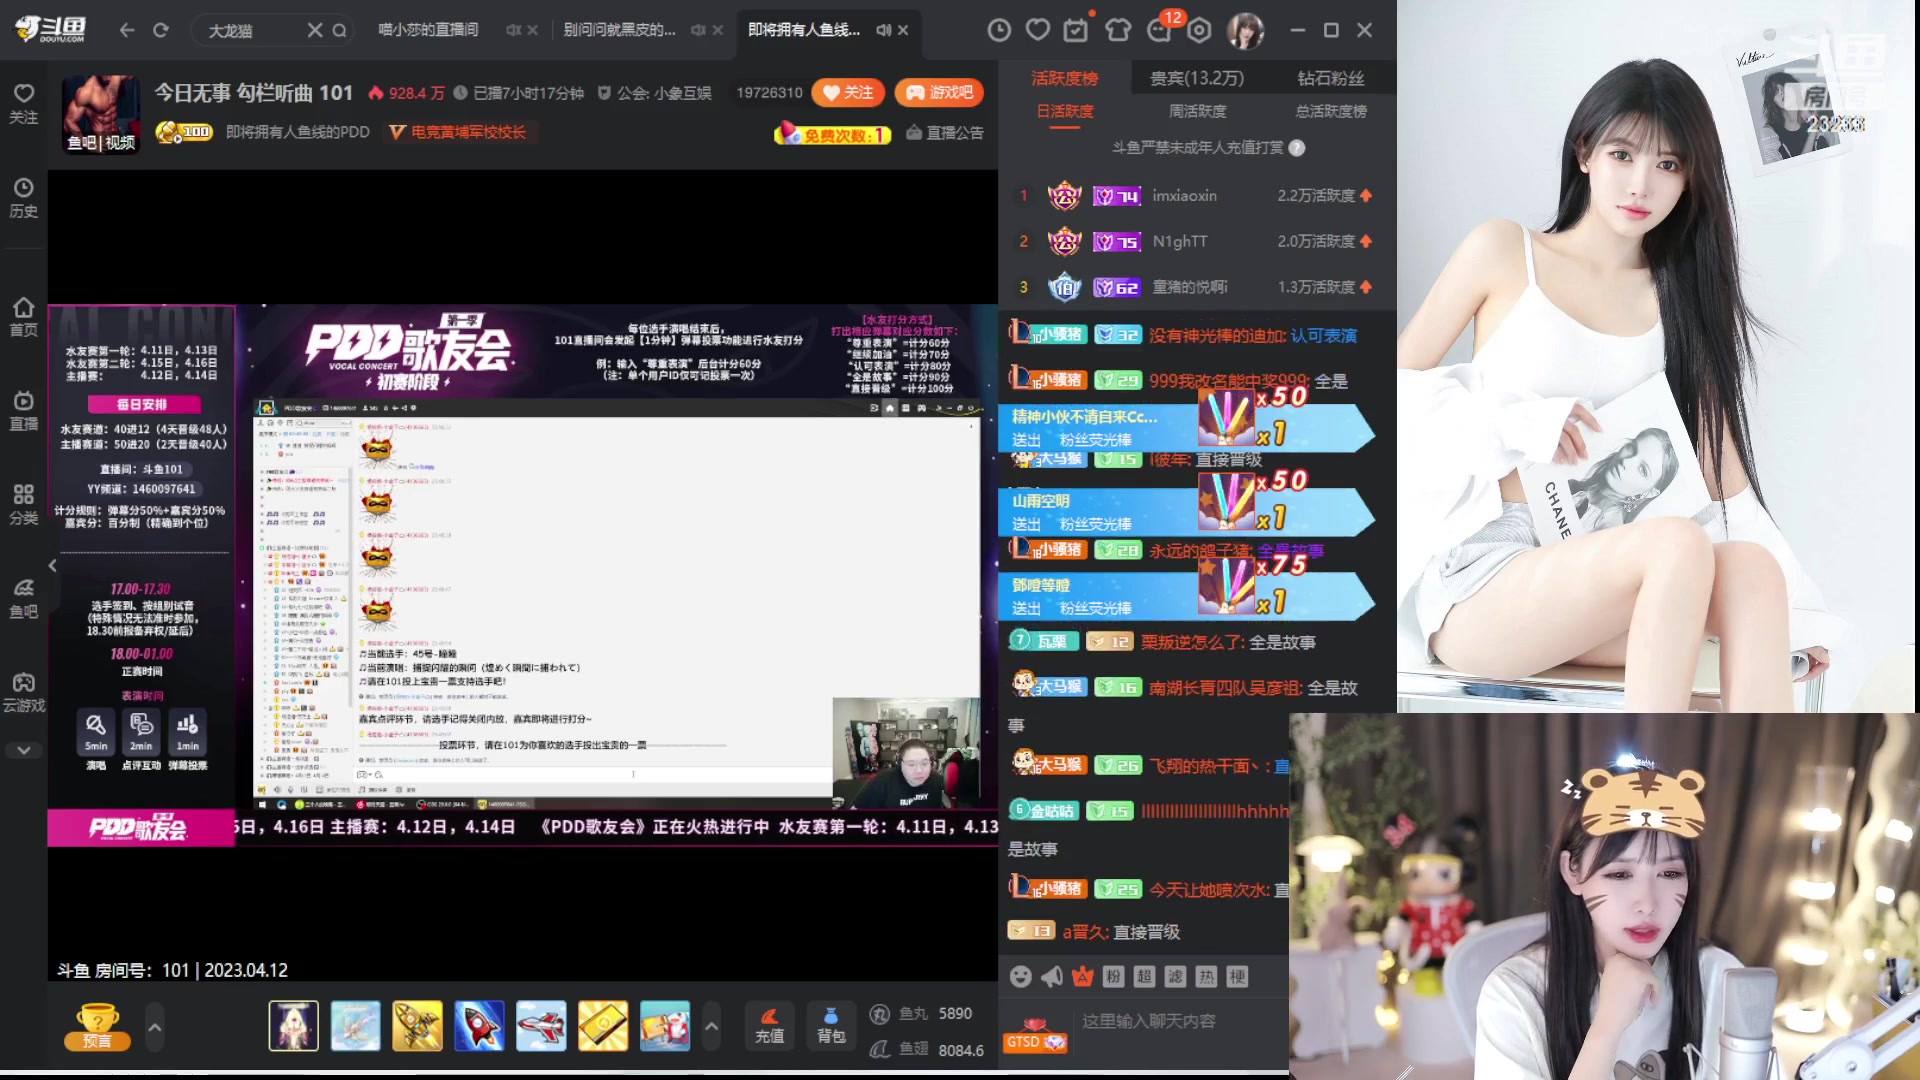
Task: Toggle the 粉 fan badge chat filter
Action: (1113, 977)
